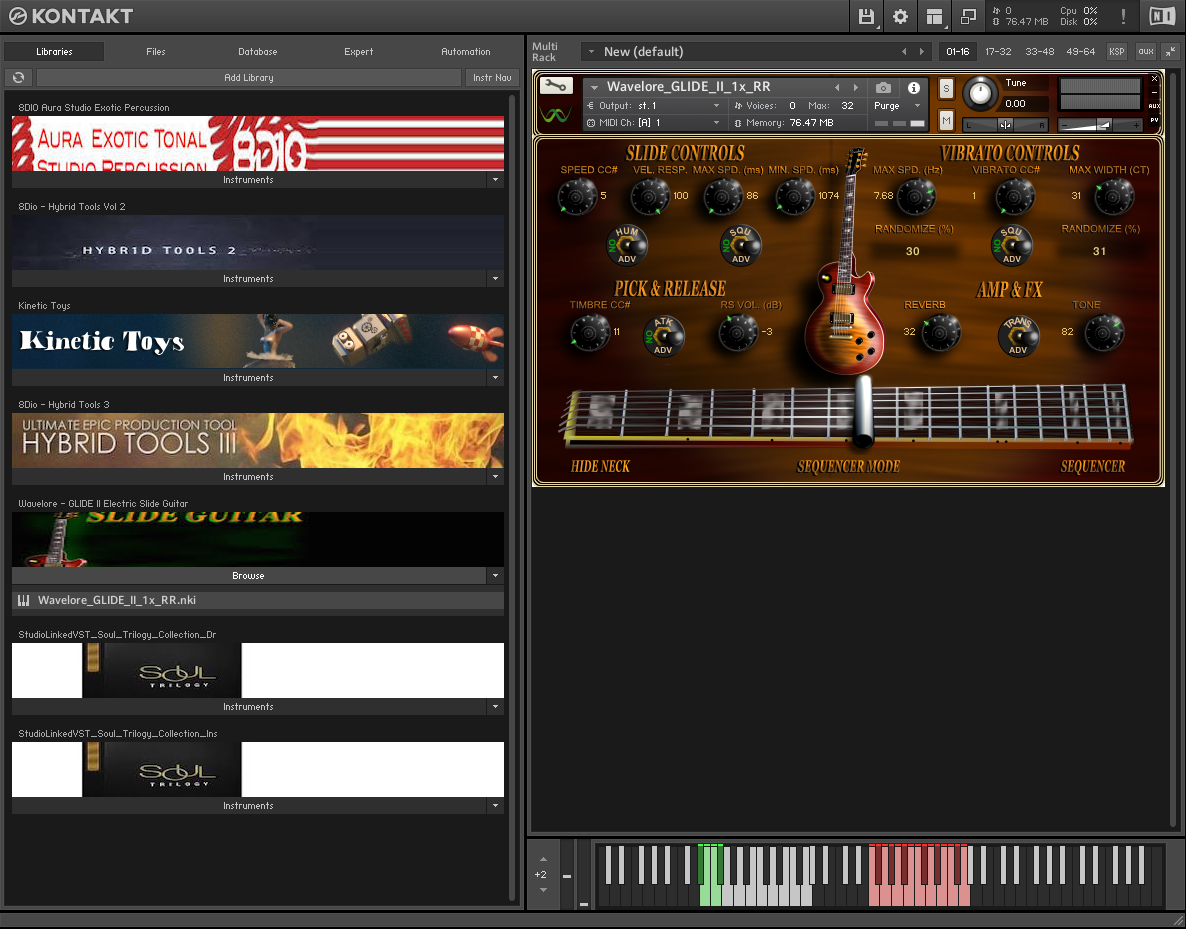Viewport: 1186px width, 929px height.
Task: Open Soul Trilogy Dr library dropdown arrow
Action: 495,707
